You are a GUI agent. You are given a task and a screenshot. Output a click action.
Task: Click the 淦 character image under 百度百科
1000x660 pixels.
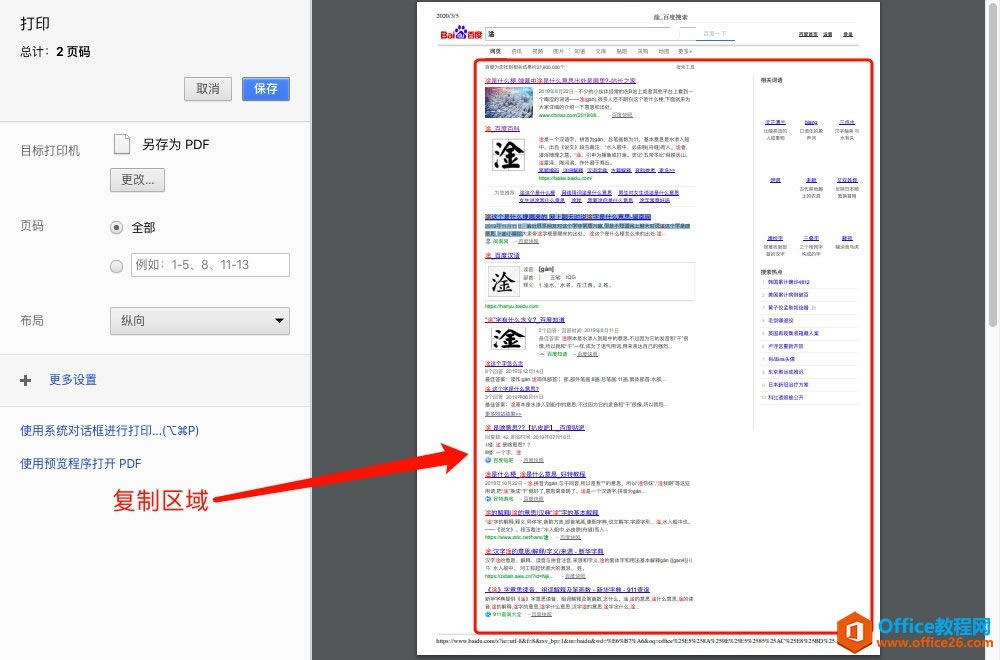[x=509, y=155]
